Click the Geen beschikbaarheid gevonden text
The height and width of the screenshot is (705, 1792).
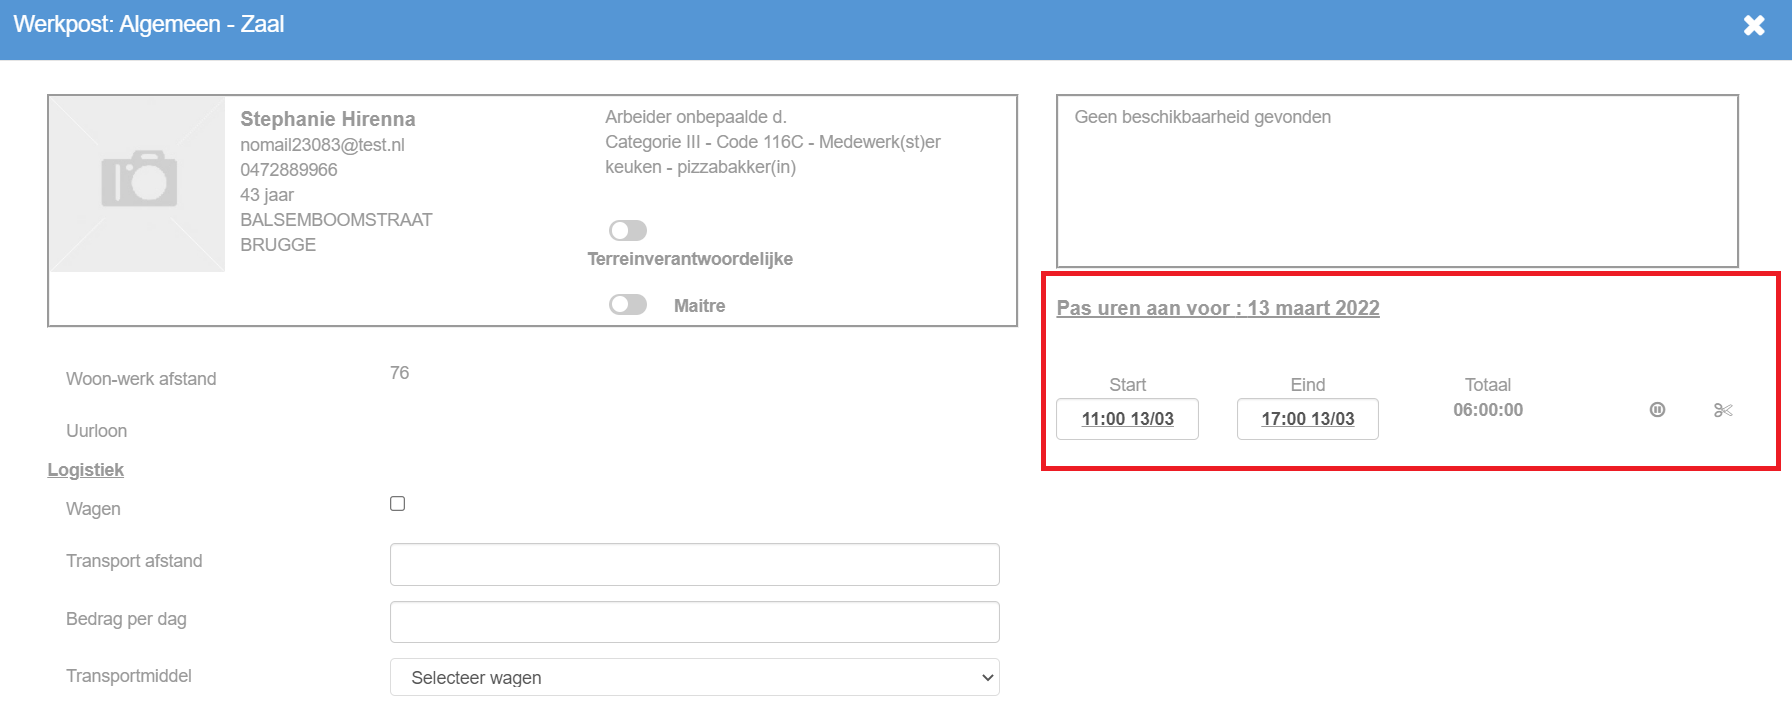point(1202,117)
